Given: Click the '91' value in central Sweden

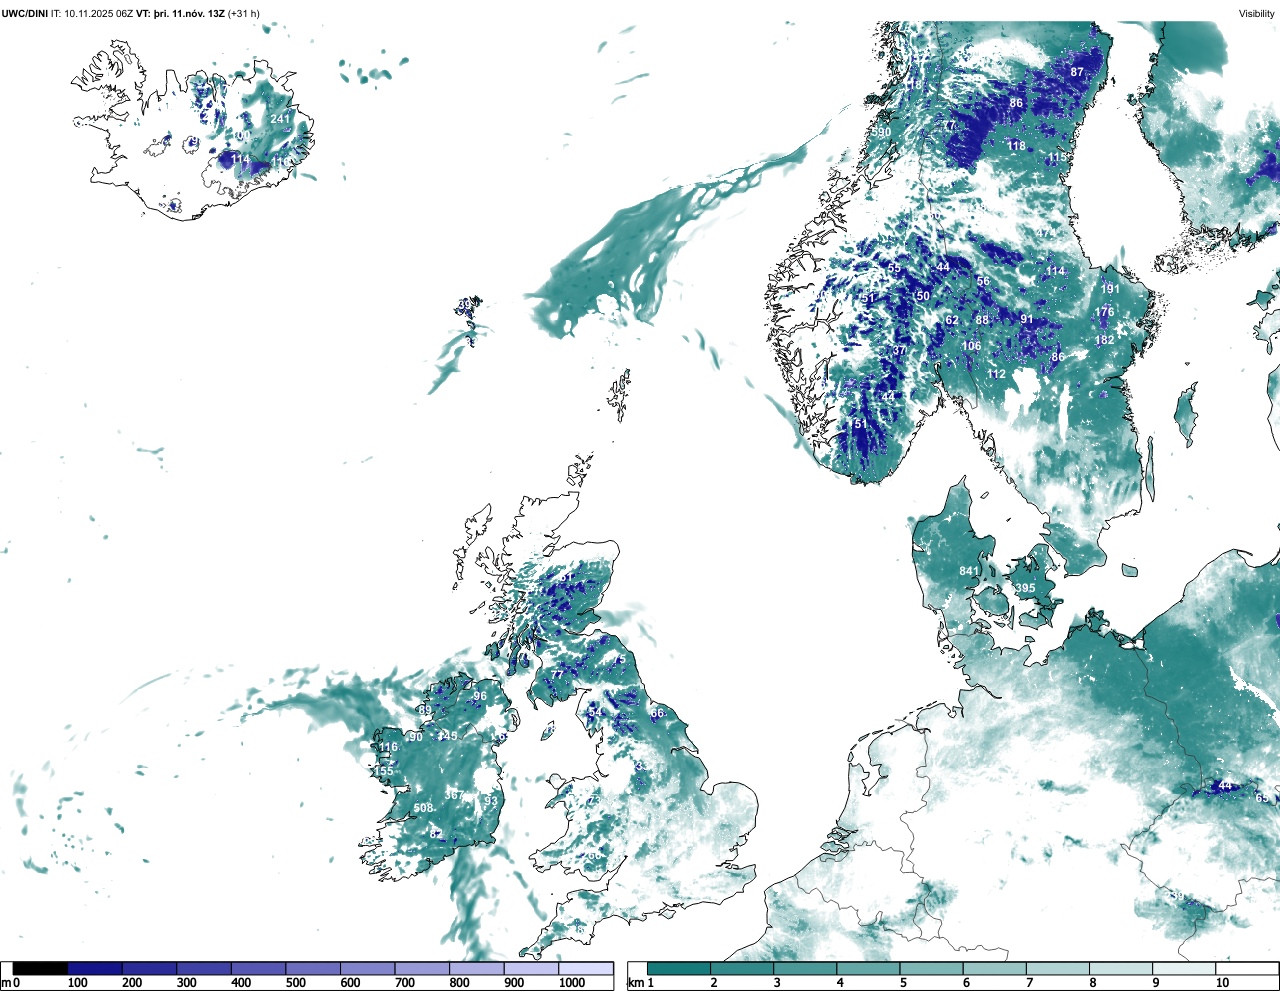Looking at the screenshot, I should tap(1027, 320).
